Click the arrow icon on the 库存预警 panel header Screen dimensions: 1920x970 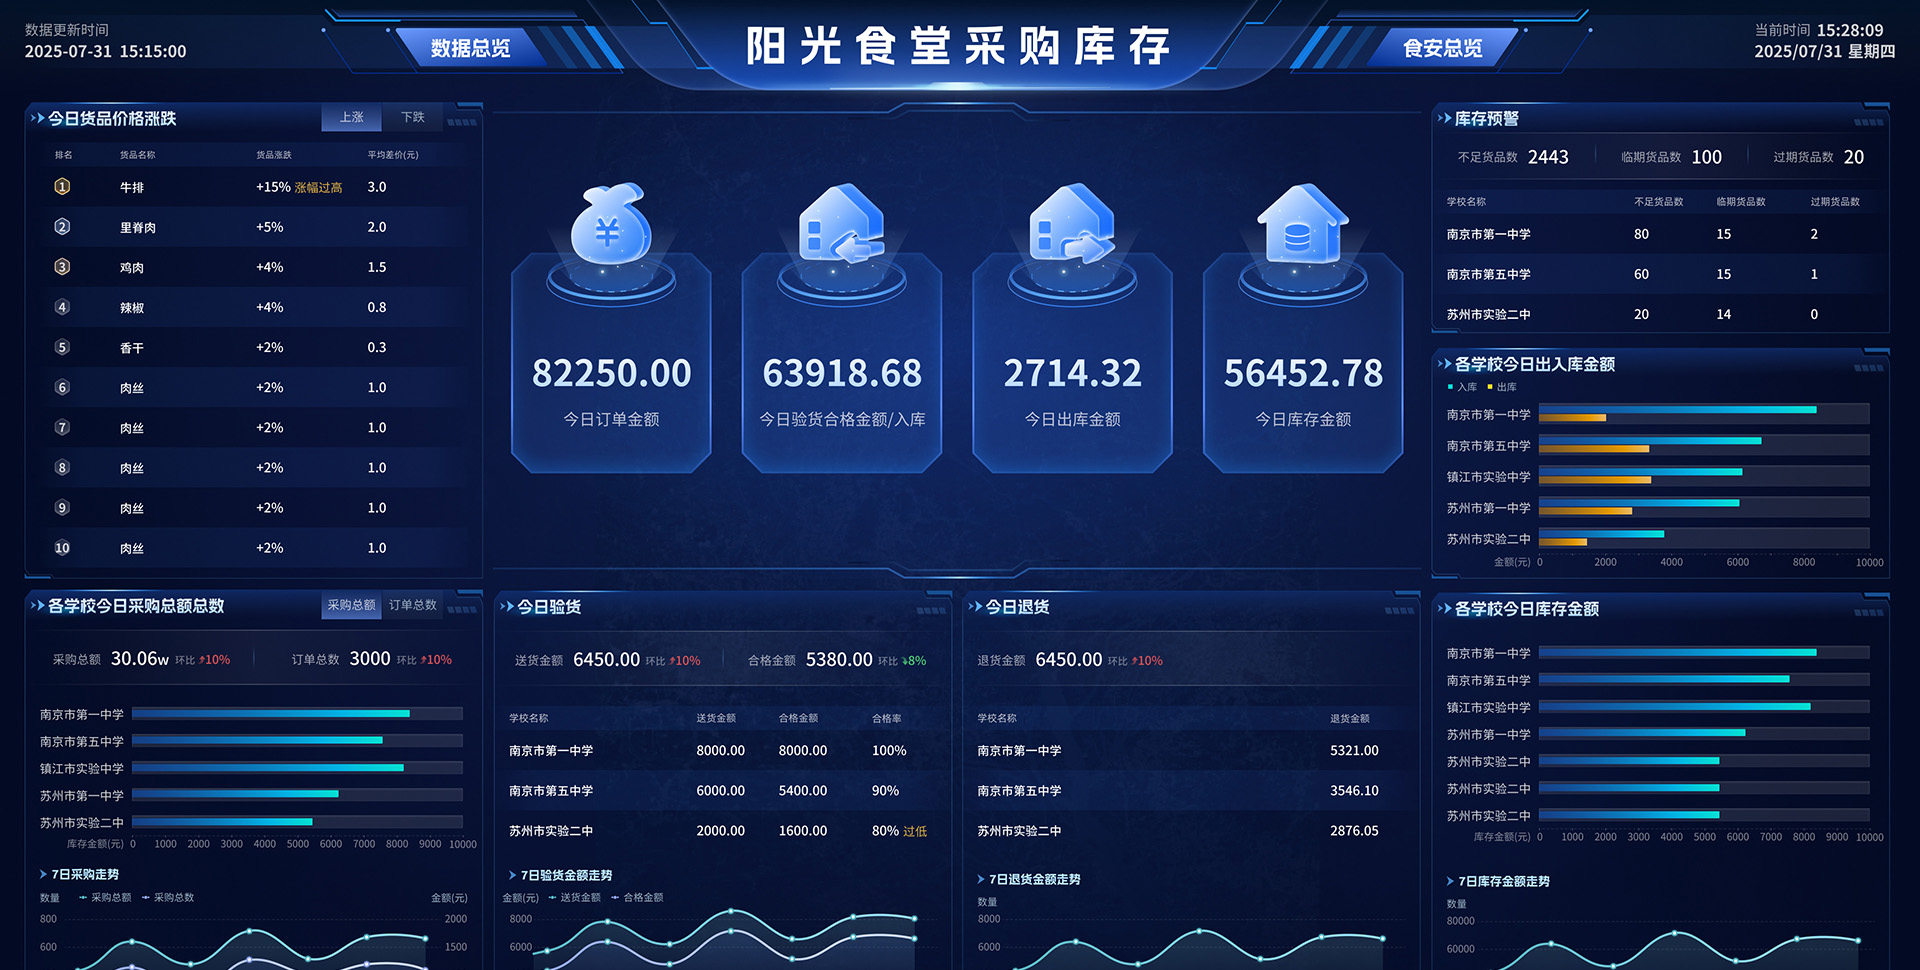click(x=1444, y=118)
